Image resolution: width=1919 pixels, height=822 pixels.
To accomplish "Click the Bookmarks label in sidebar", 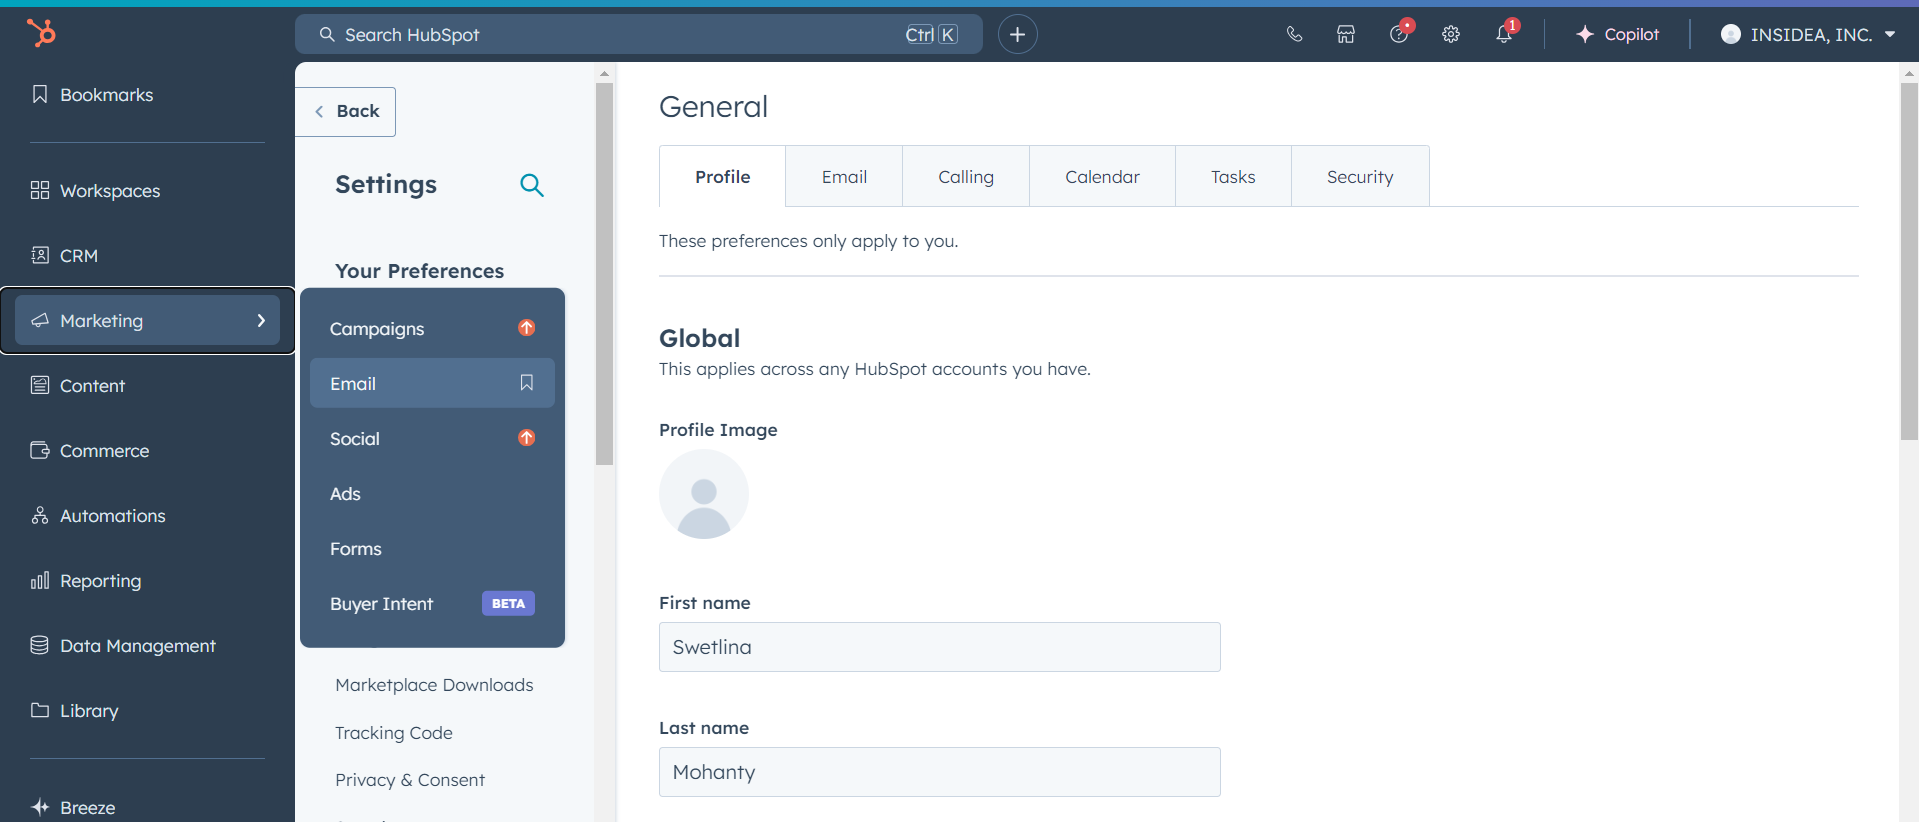I will click(x=106, y=95).
